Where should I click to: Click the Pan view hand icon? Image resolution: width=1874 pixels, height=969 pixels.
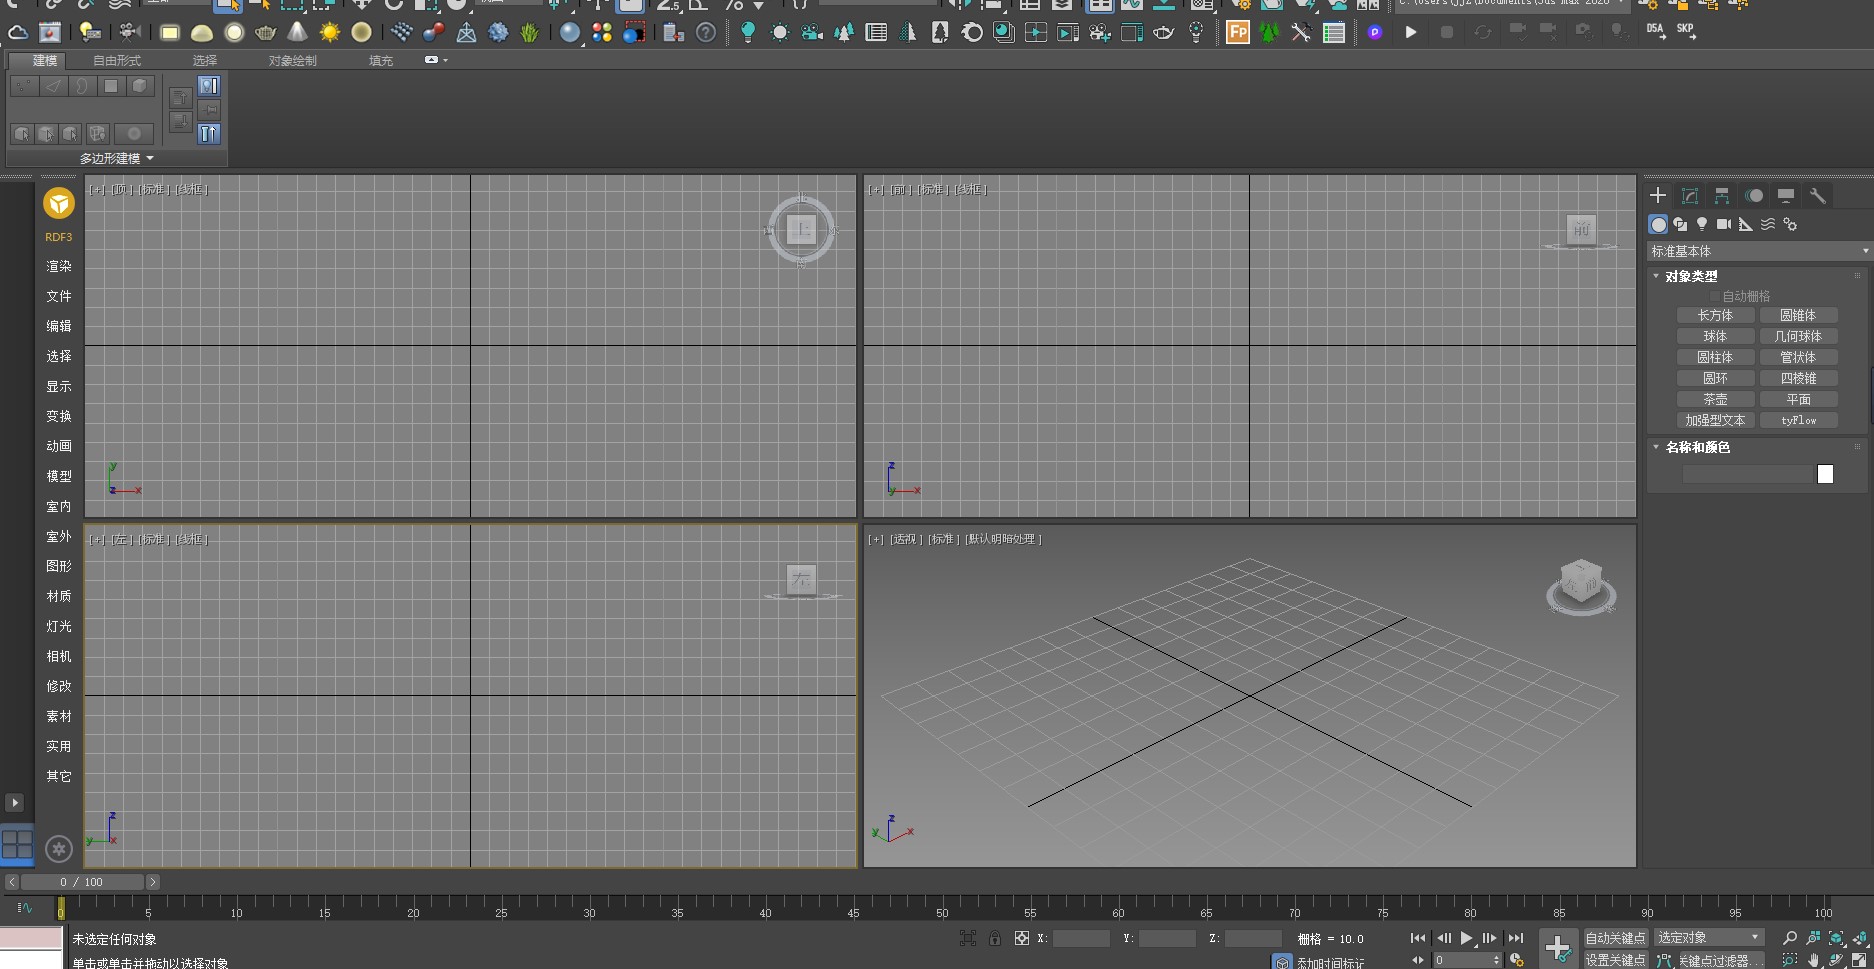tap(1813, 960)
